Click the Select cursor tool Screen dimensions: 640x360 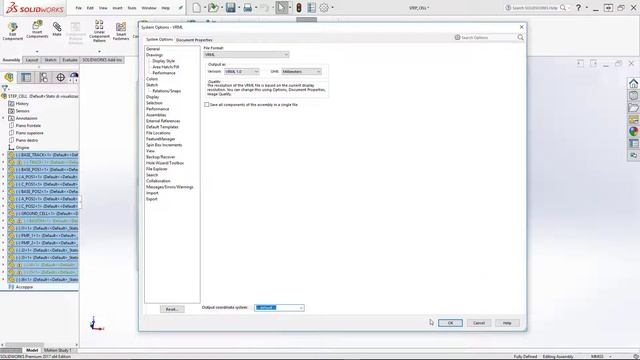click(281, 8)
